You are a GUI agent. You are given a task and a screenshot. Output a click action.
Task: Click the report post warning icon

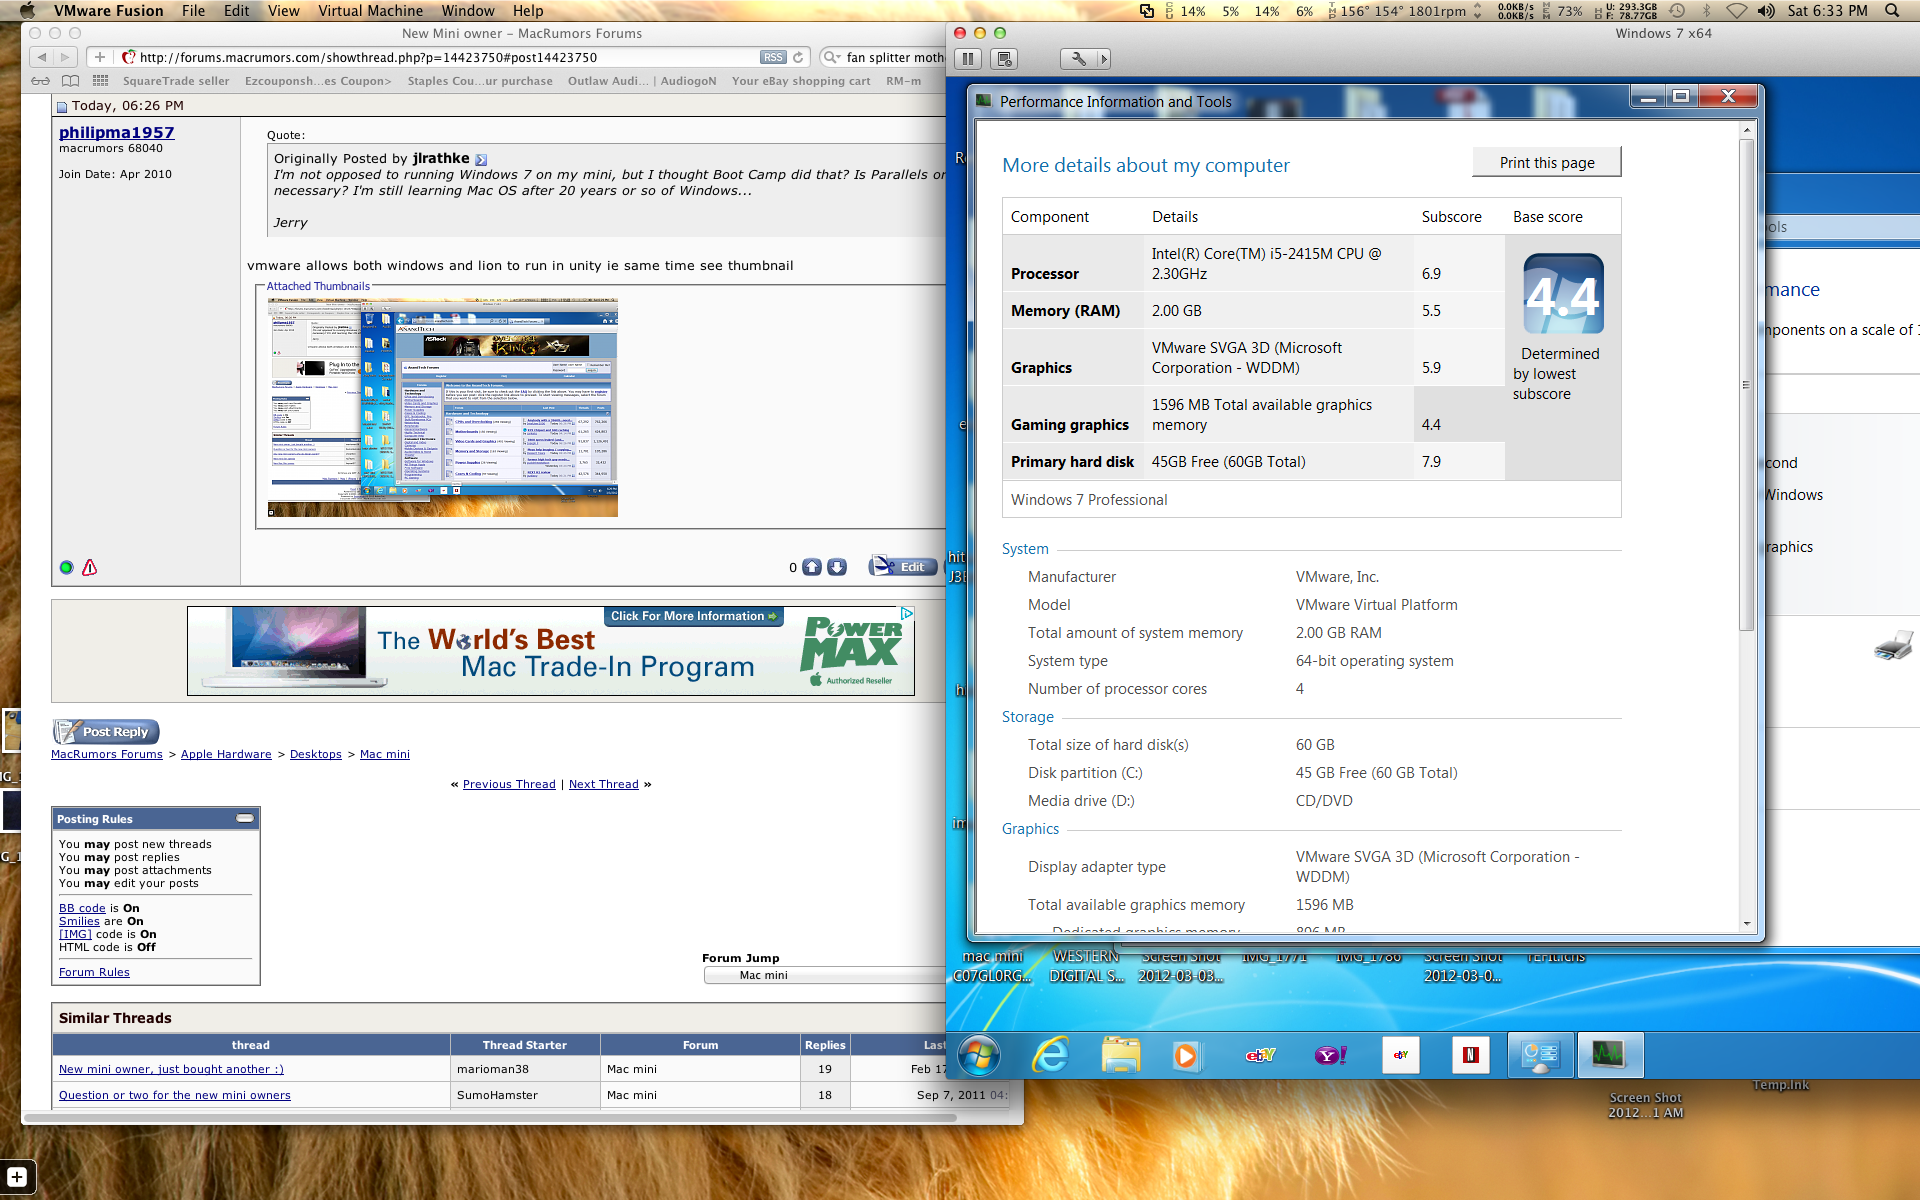coord(90,568)
